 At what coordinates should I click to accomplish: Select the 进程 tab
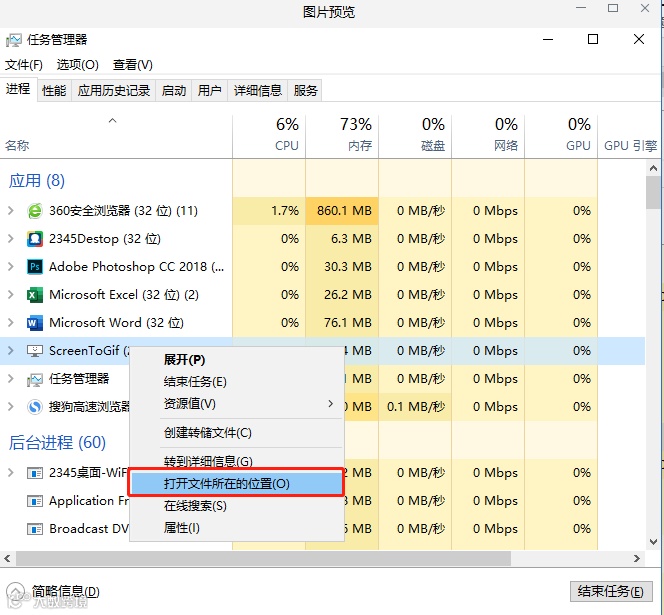[x=18, y=89]
